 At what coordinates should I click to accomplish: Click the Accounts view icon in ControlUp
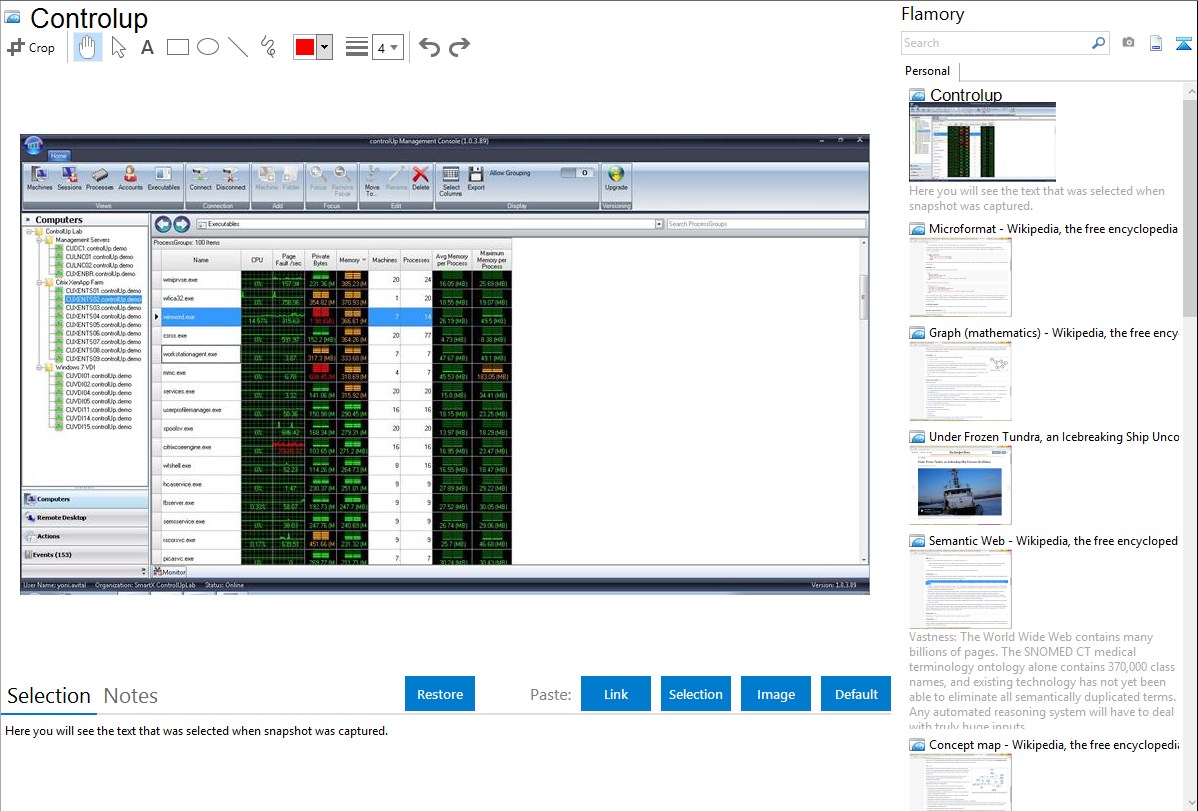pos(130,179)
